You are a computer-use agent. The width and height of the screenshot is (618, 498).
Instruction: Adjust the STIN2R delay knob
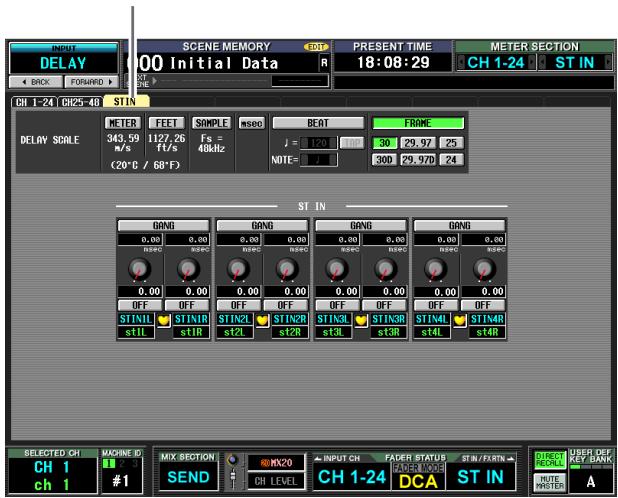287,269
